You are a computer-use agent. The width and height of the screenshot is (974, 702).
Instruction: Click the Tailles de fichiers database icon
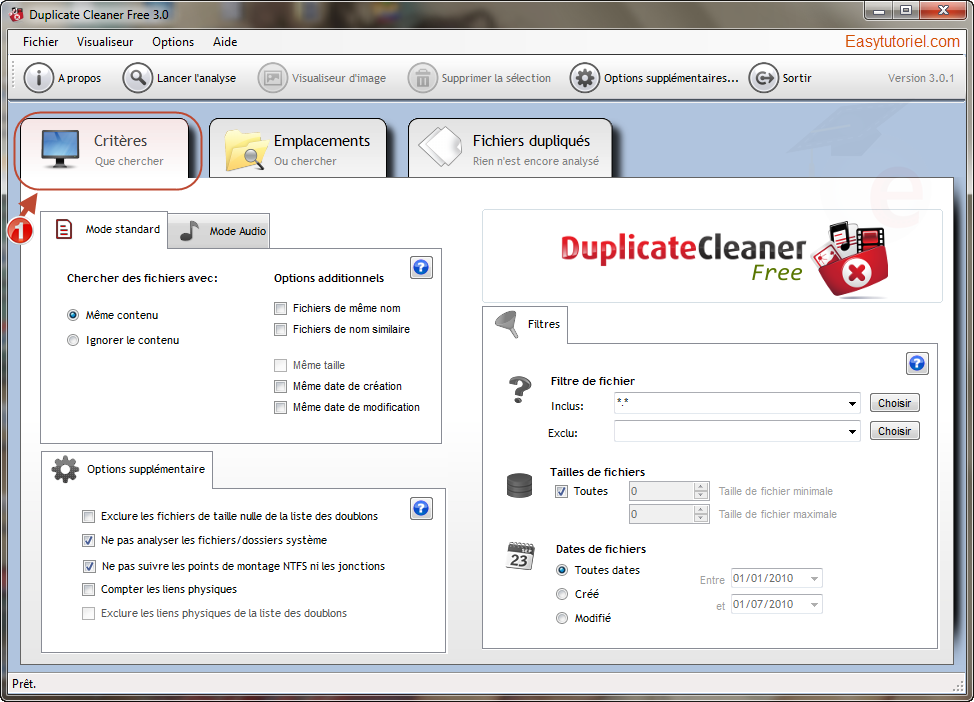(x=519, y=486)
